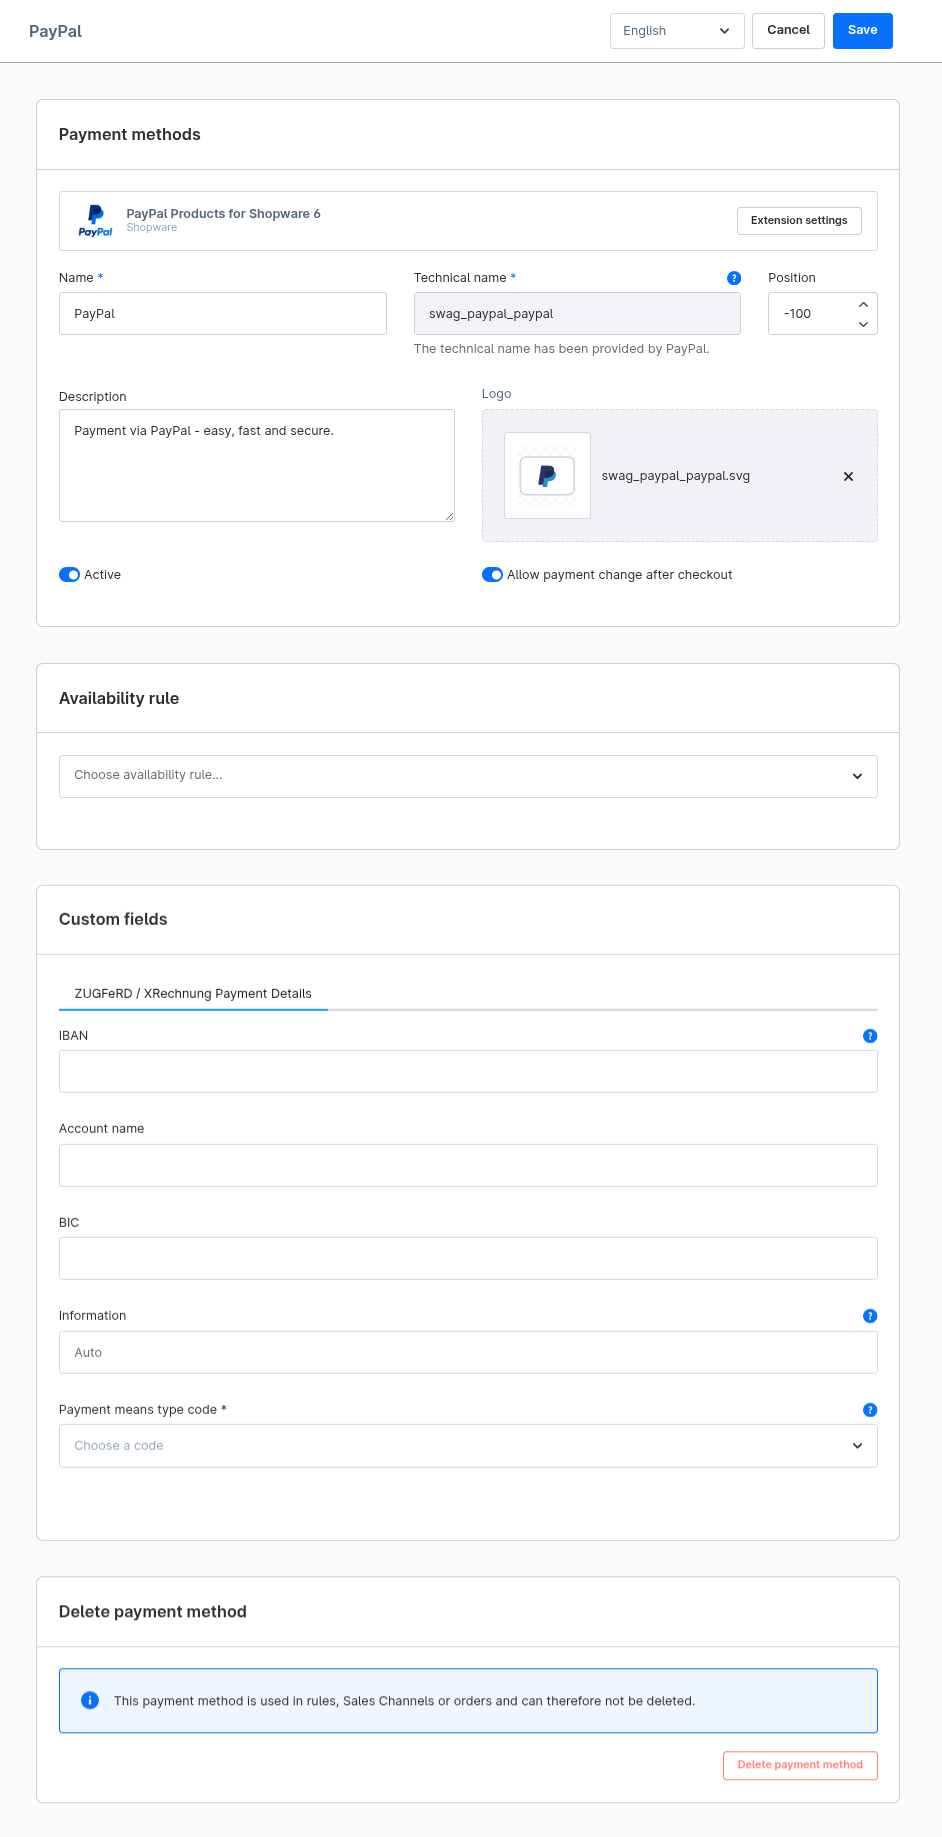942x1837 pixels.
Task: Click the Save button
Action: [x=863, y=31]
